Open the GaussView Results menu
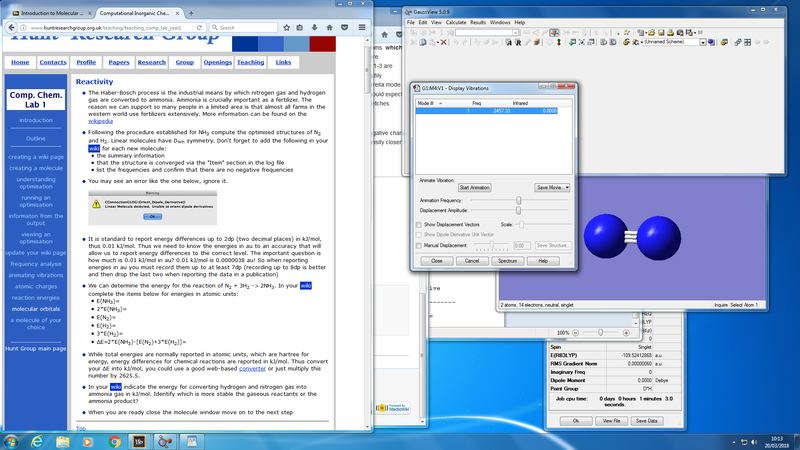This screenshot has width=800, height=450. pyautogui.click(x=478, y=22)
